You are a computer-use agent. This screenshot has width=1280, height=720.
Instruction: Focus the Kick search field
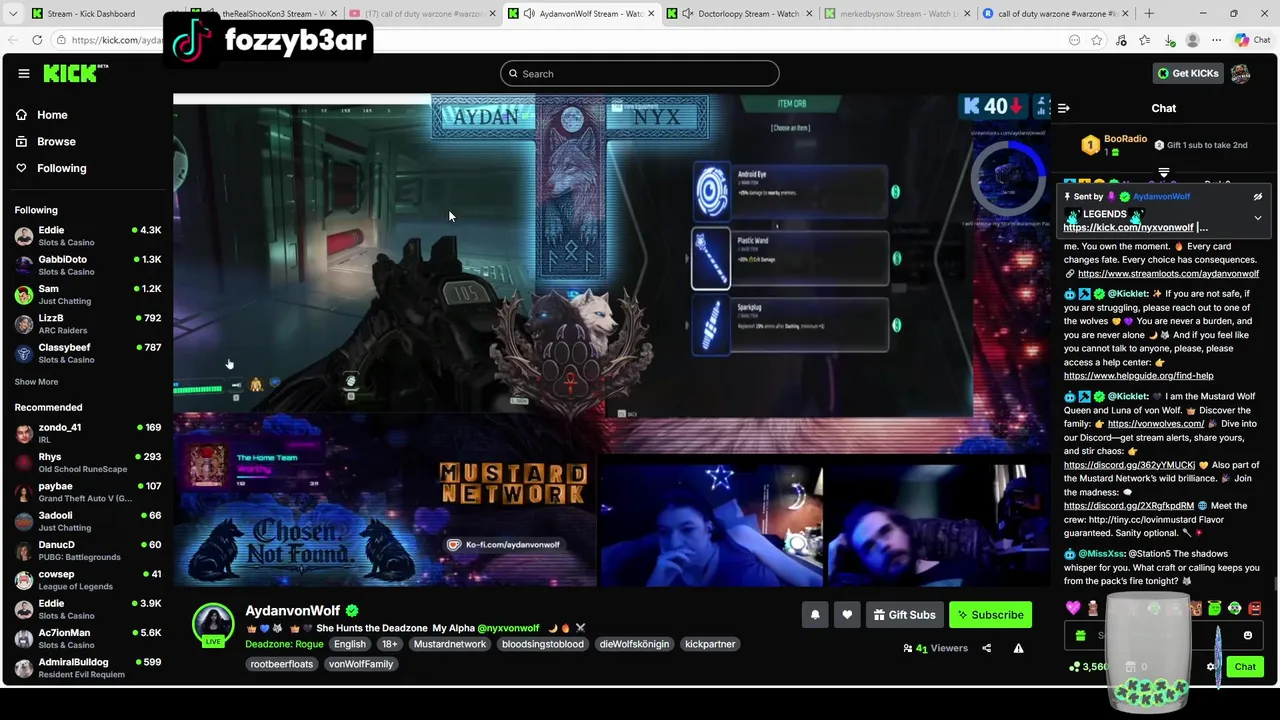pos(640,73)
